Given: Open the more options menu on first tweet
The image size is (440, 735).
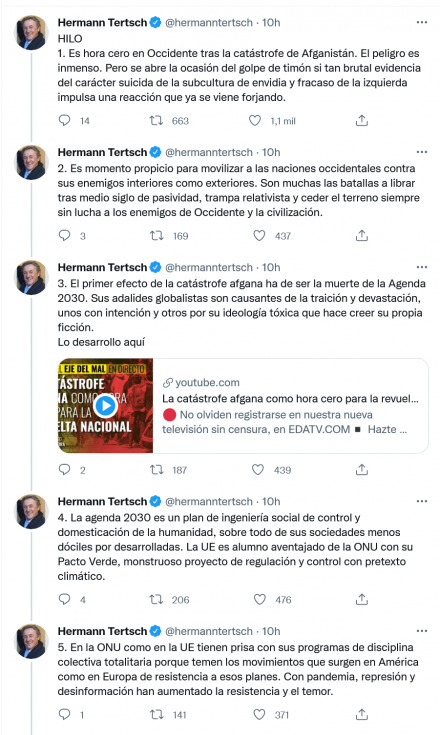Looking at the screenshot, I should 422,22.
